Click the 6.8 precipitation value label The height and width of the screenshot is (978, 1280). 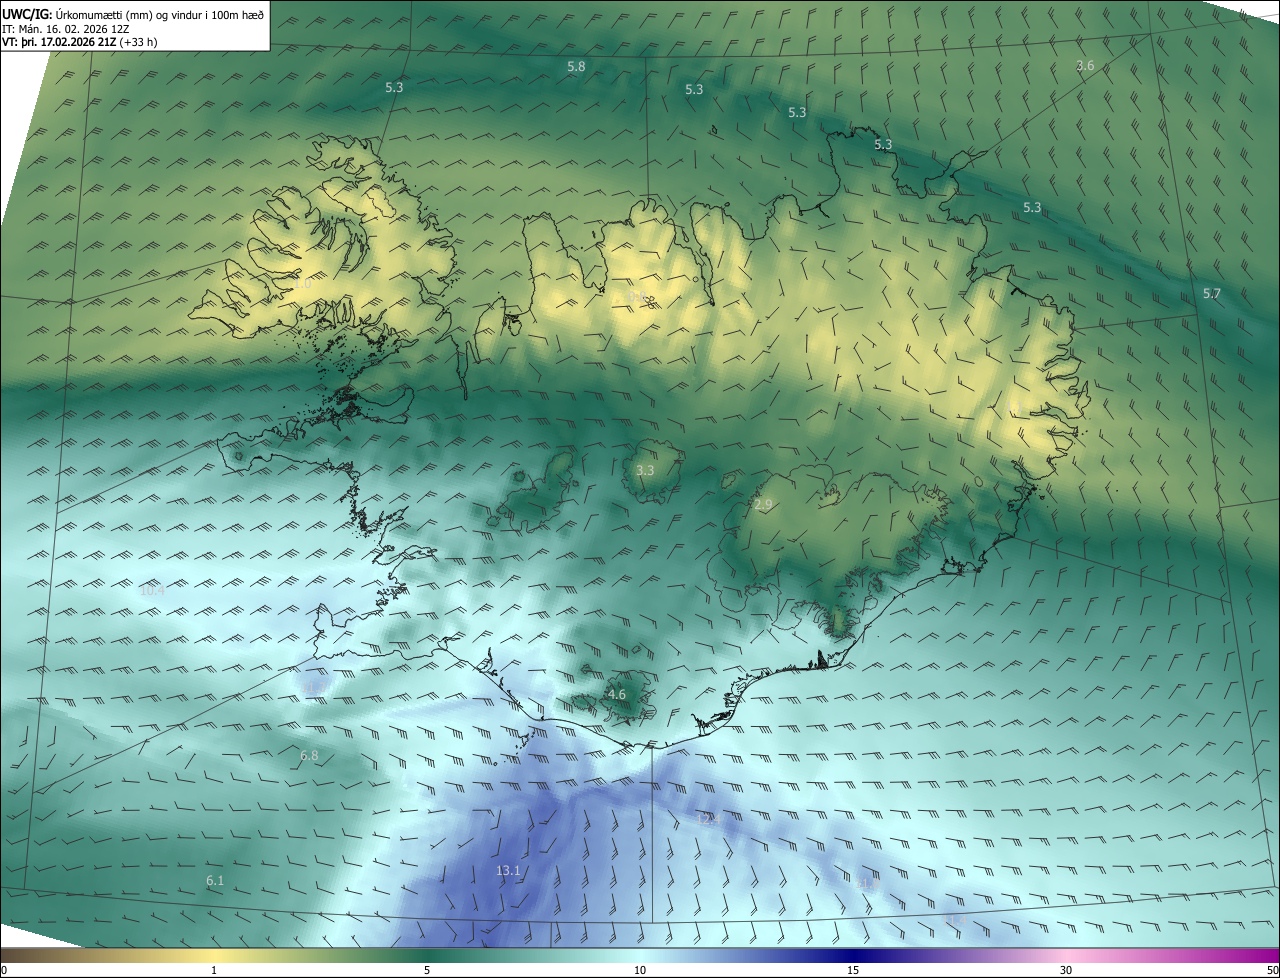[309, 755]
